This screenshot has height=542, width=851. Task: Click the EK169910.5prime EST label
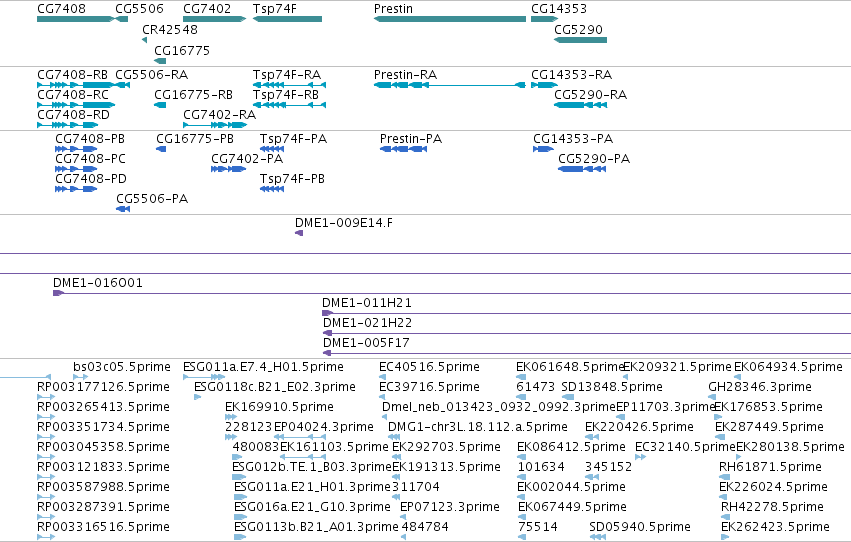click(279, 407)
